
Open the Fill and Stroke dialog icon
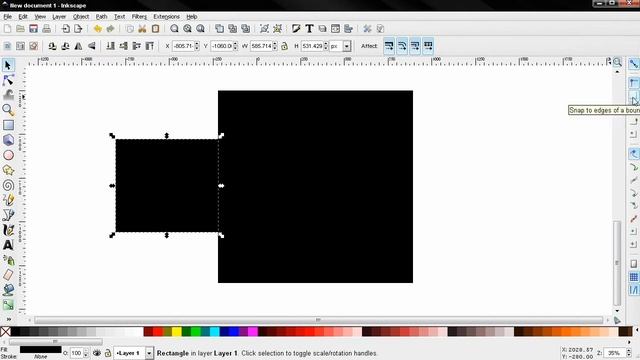296,29
